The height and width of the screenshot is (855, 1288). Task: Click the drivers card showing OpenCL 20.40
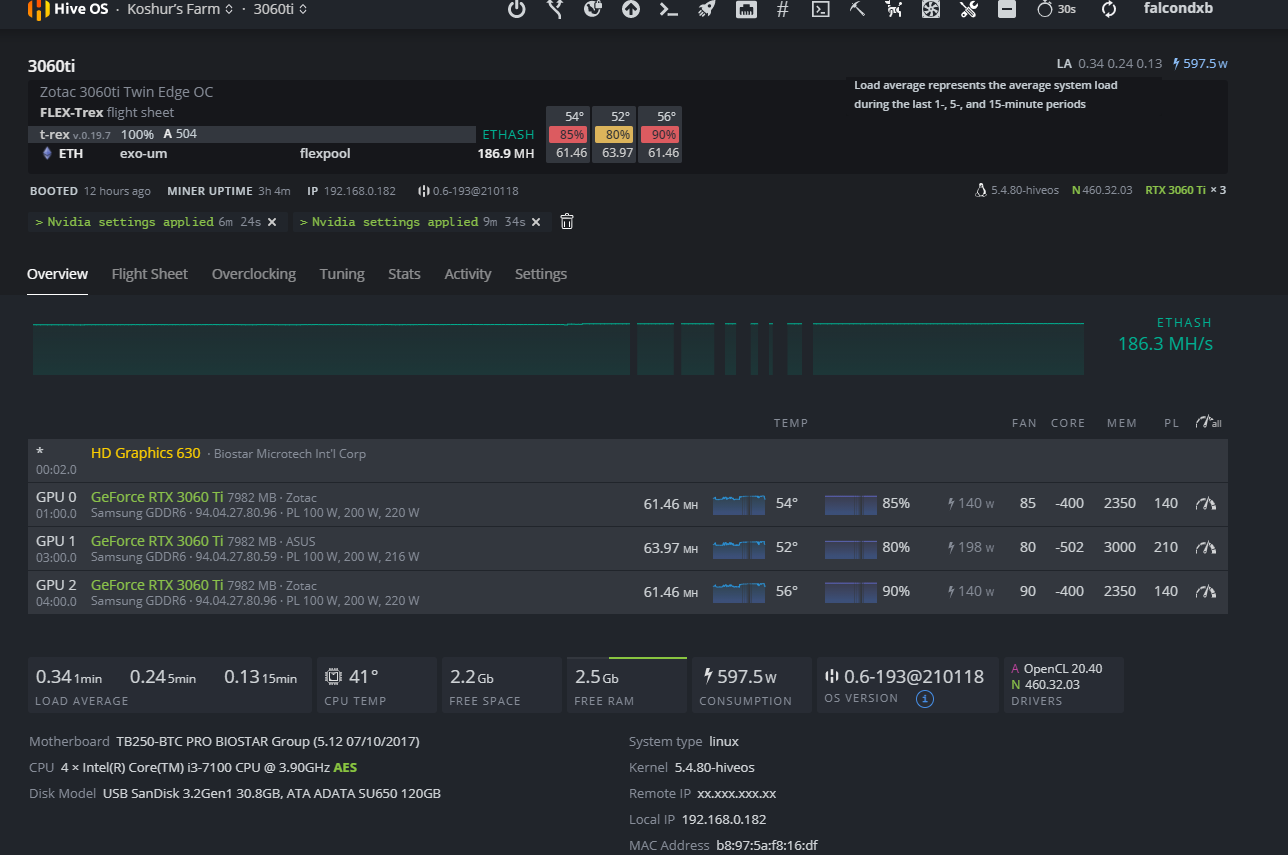click(1063, 685)
